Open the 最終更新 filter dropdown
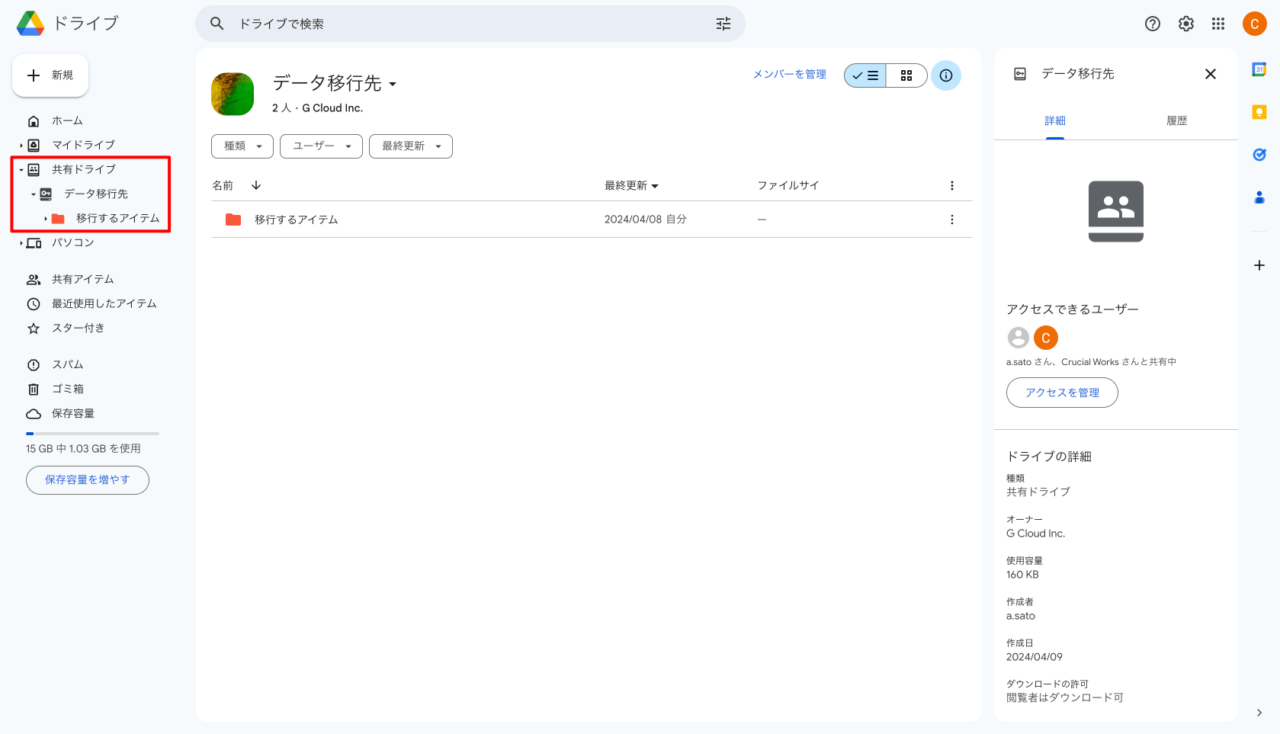1280x734 pixels. (410, 146)
